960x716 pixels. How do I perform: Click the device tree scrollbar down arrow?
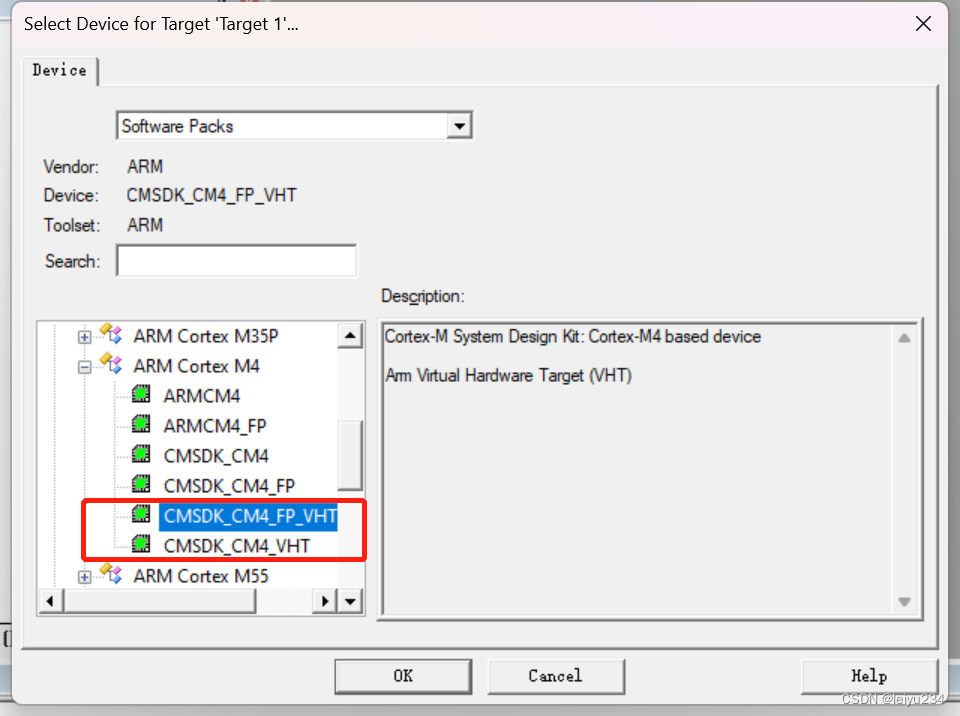(x=351, y=601)
